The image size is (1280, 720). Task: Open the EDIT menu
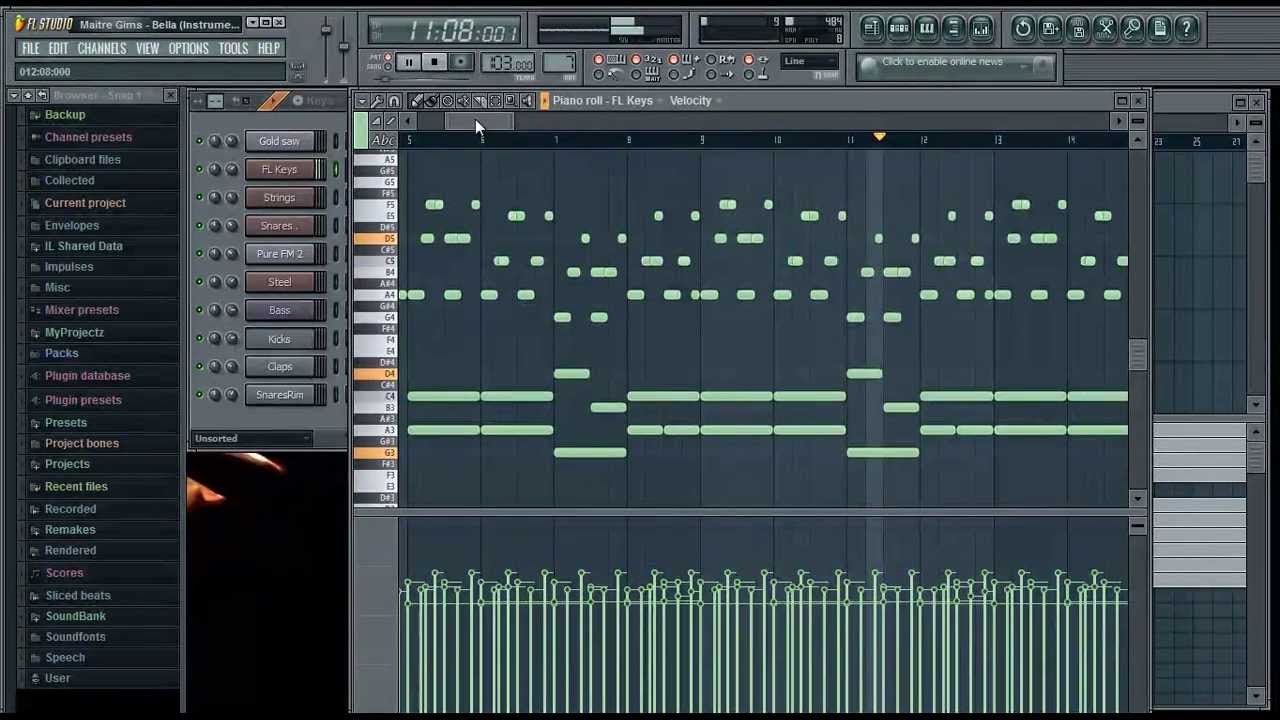[58, 48]
